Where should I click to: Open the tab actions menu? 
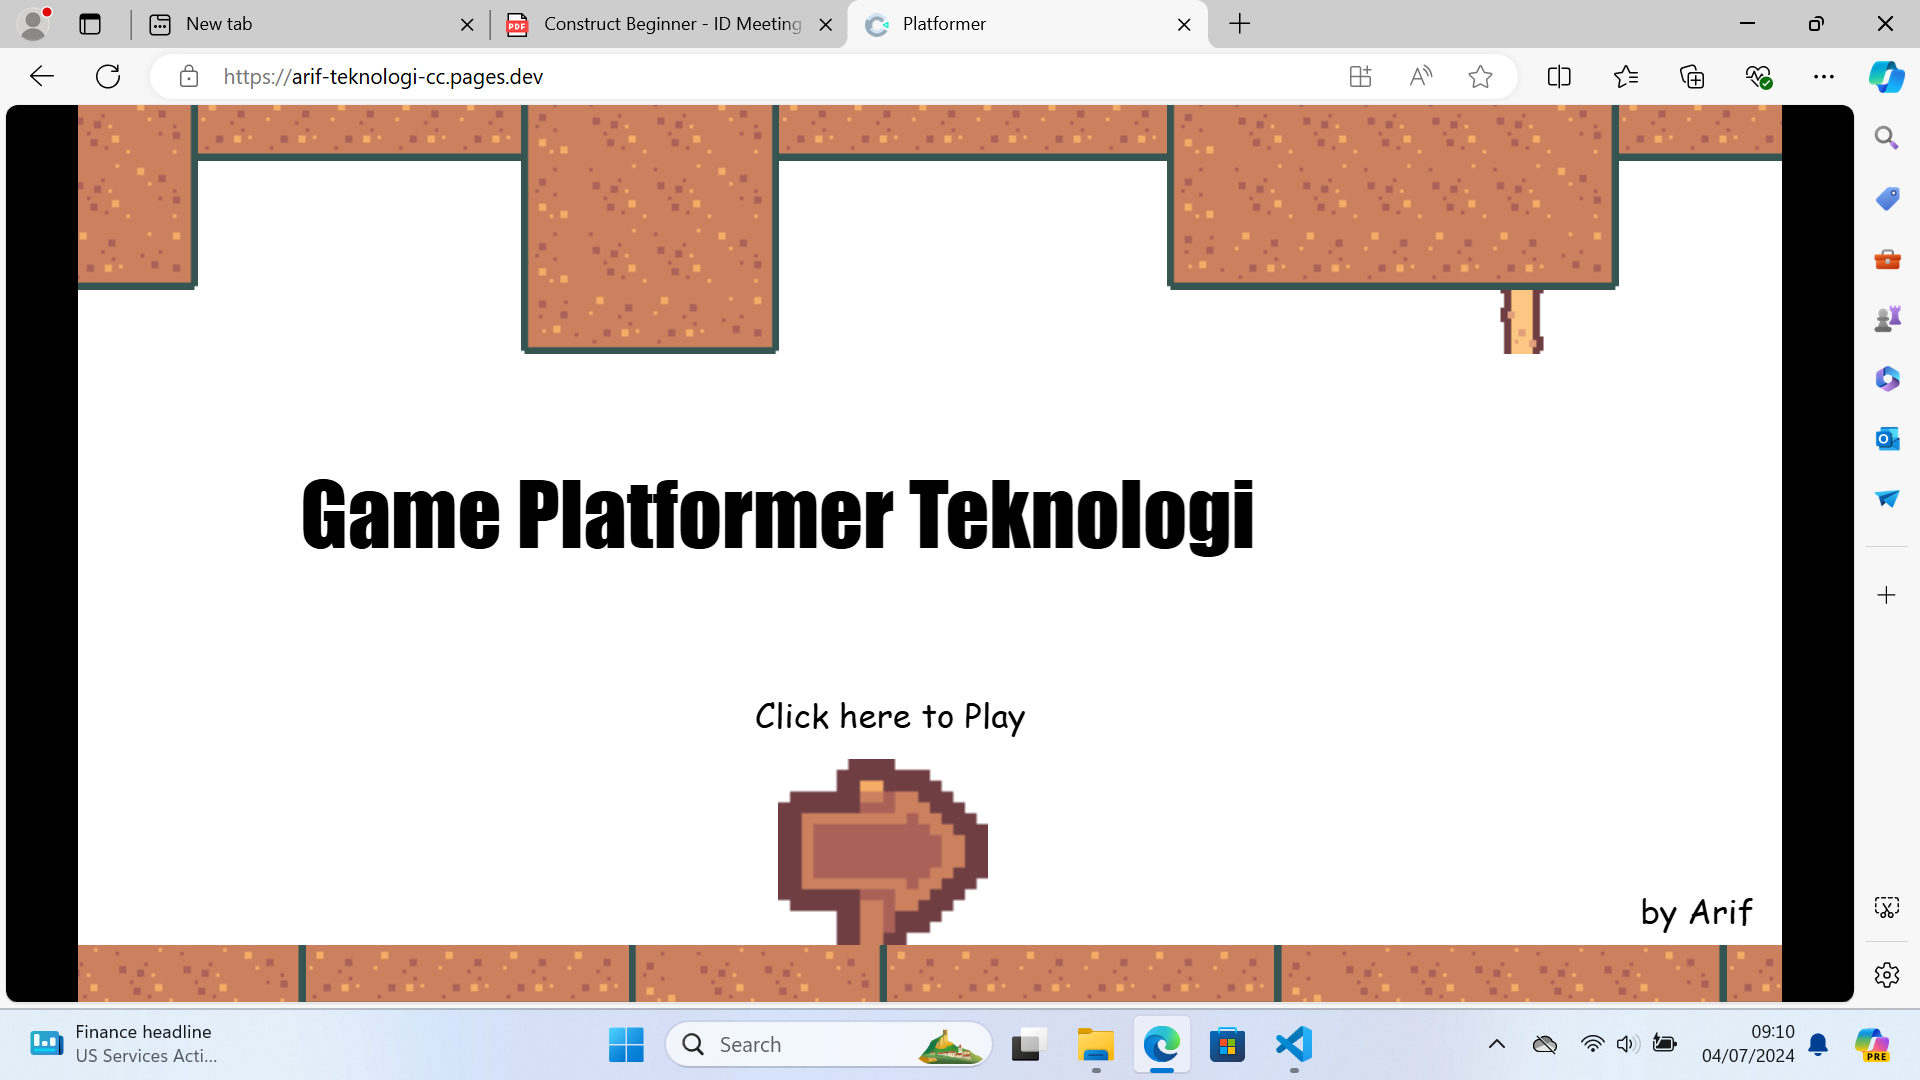click(90, 24)
